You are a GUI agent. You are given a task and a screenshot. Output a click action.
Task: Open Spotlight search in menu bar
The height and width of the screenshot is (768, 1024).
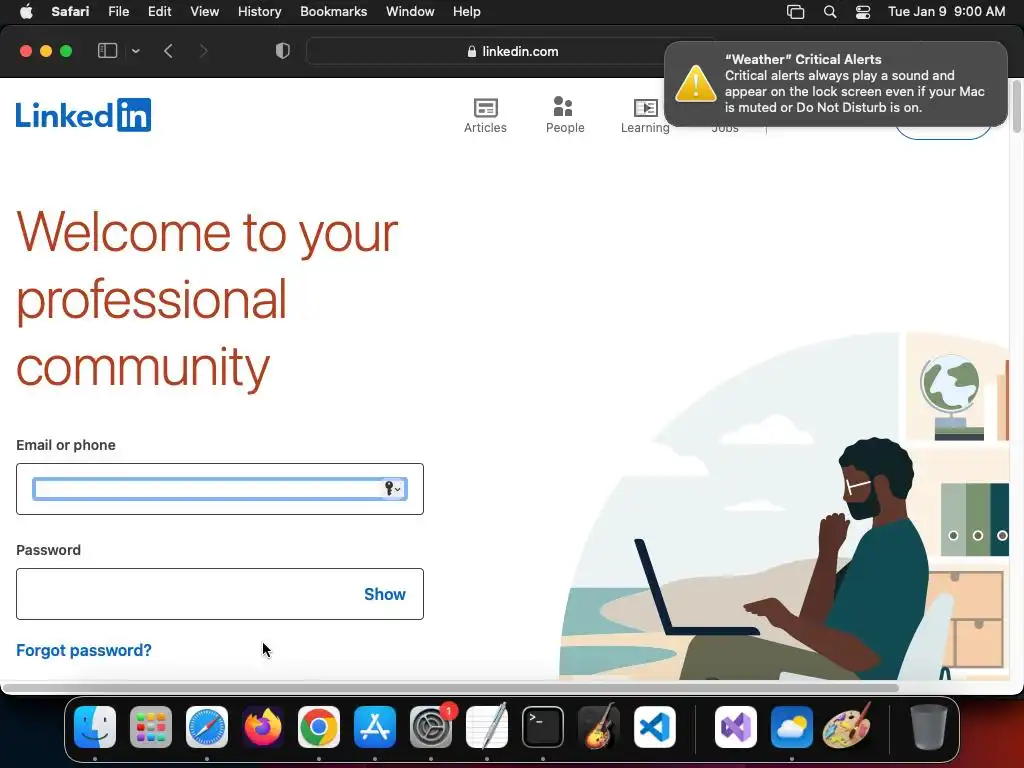tap(830, 12)
